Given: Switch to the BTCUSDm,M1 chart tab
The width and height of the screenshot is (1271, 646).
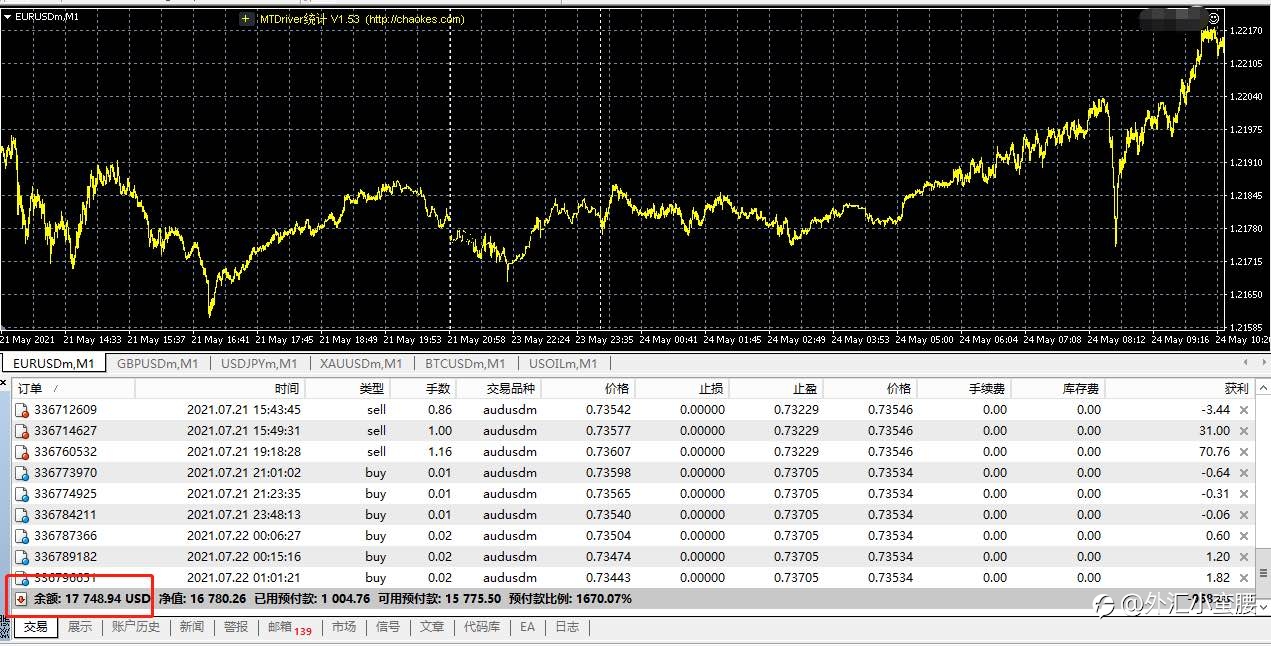Looking at the screenshot, I should click(x=464, y=364).
